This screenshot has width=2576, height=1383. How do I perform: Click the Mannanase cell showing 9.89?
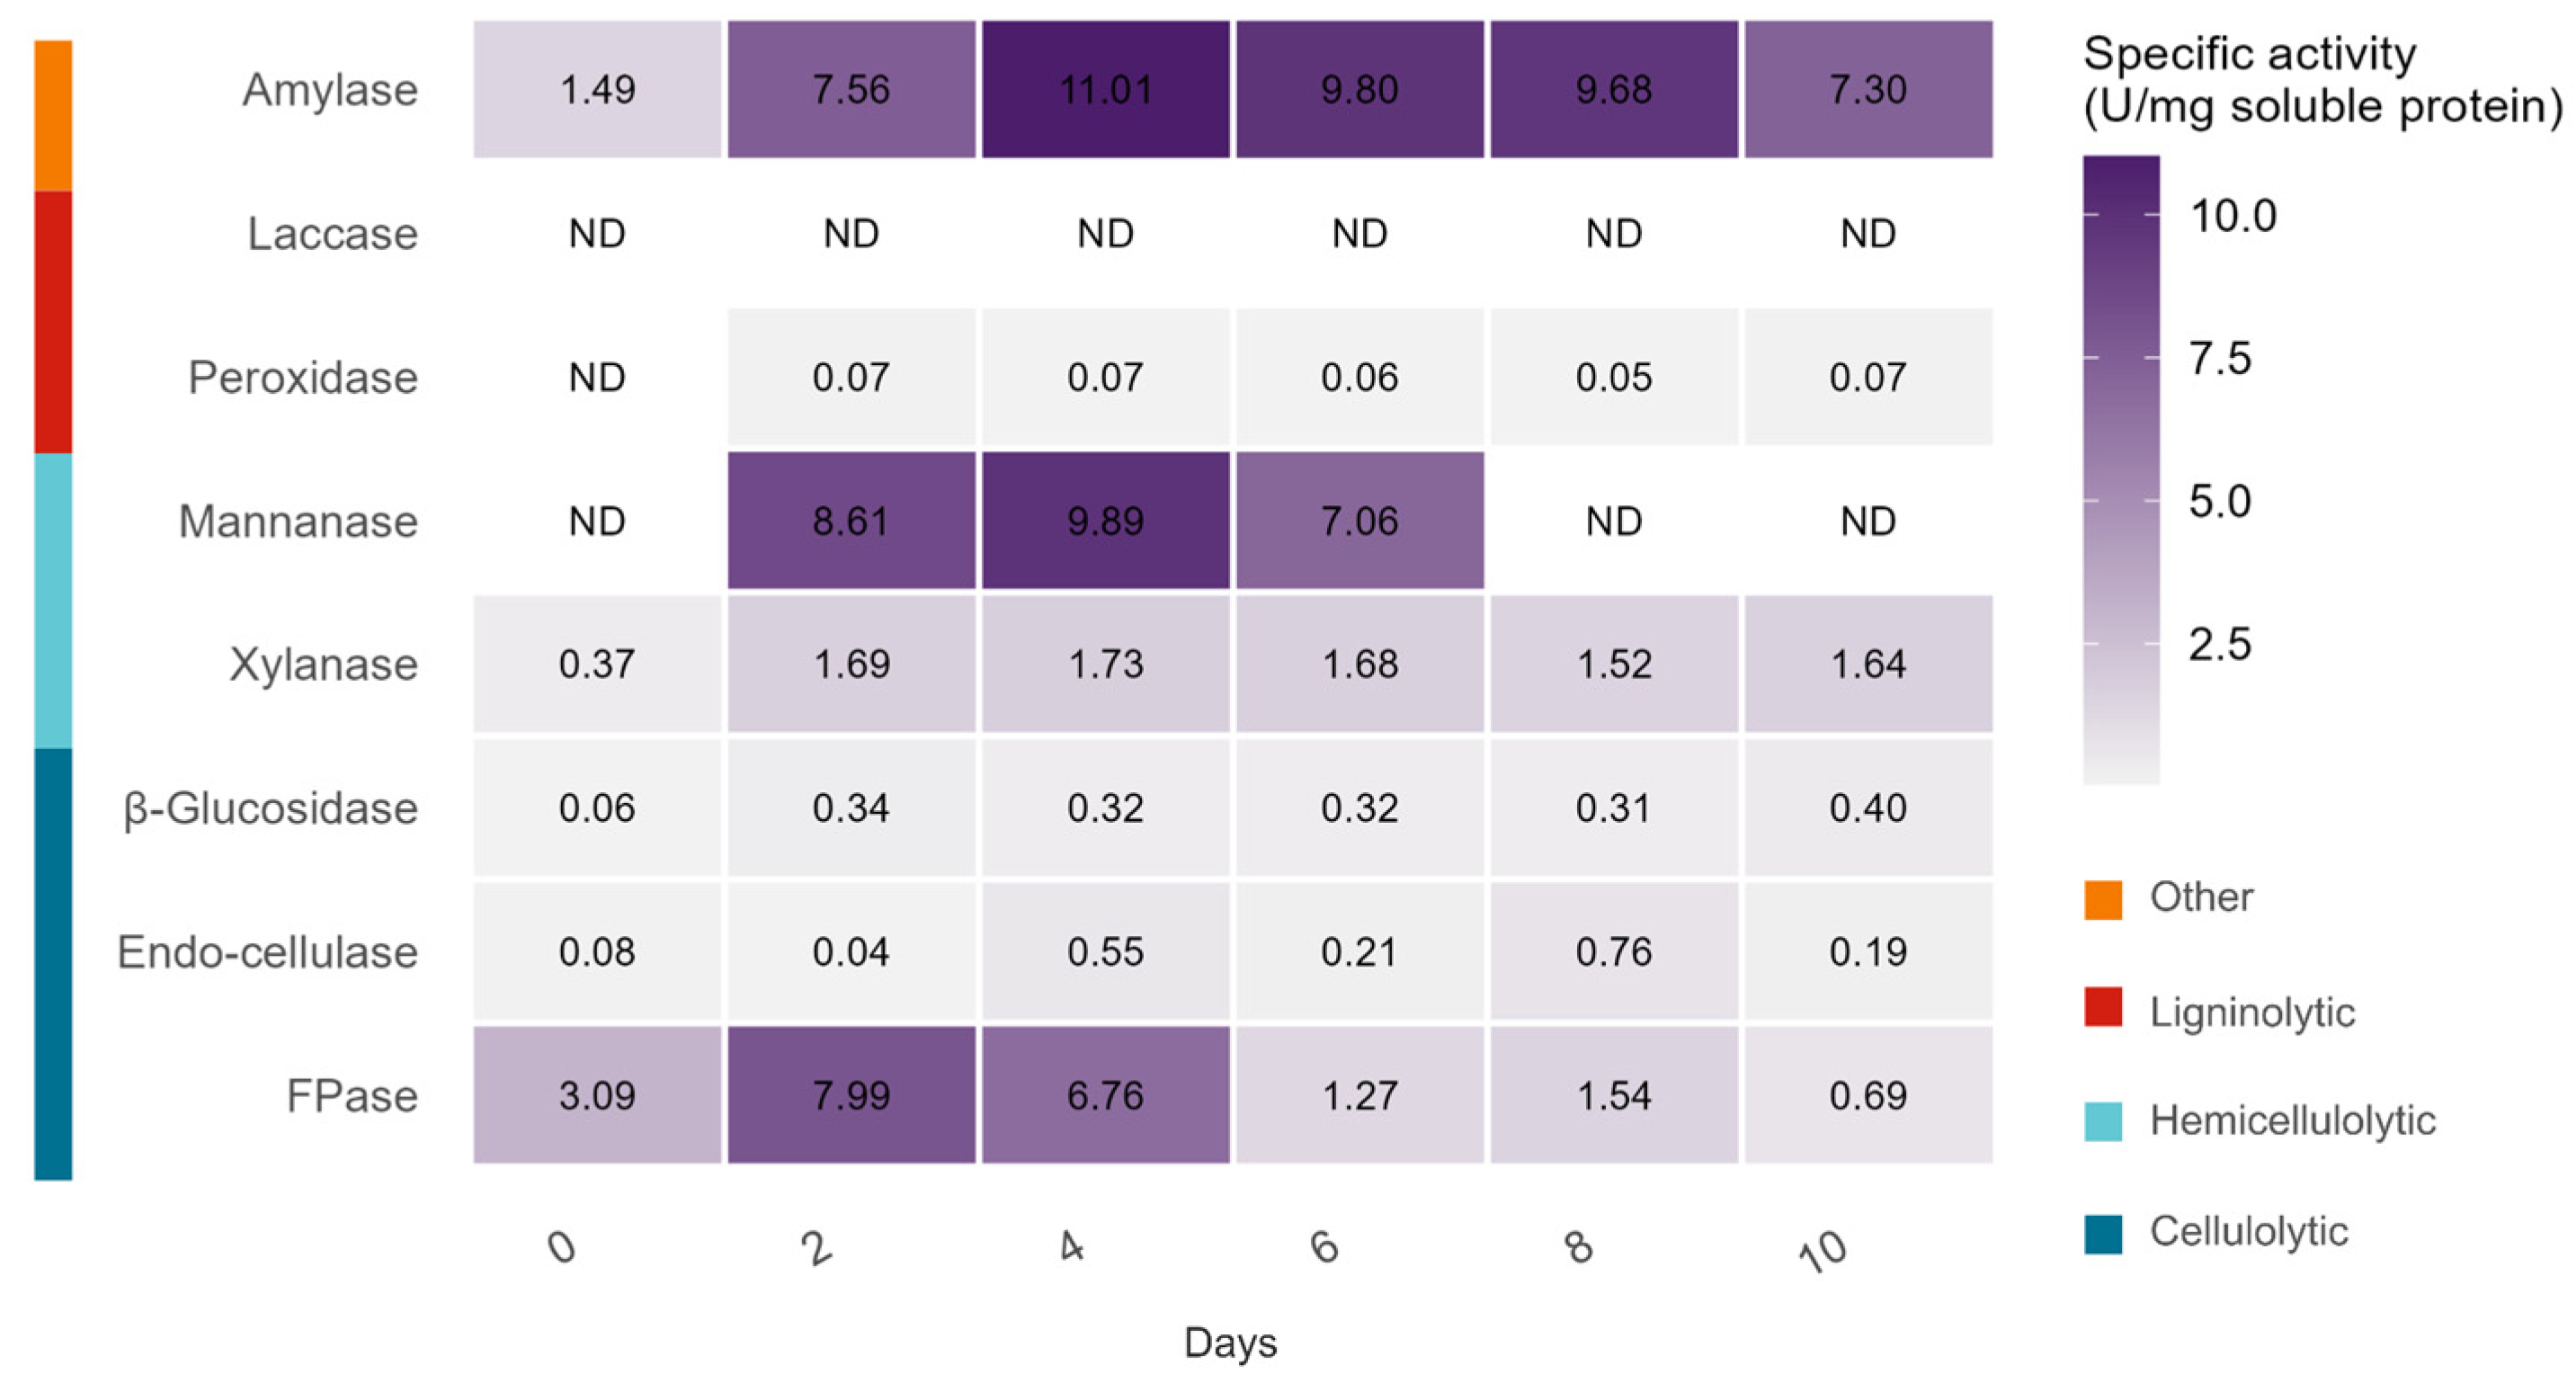[x=1105, y=520]
